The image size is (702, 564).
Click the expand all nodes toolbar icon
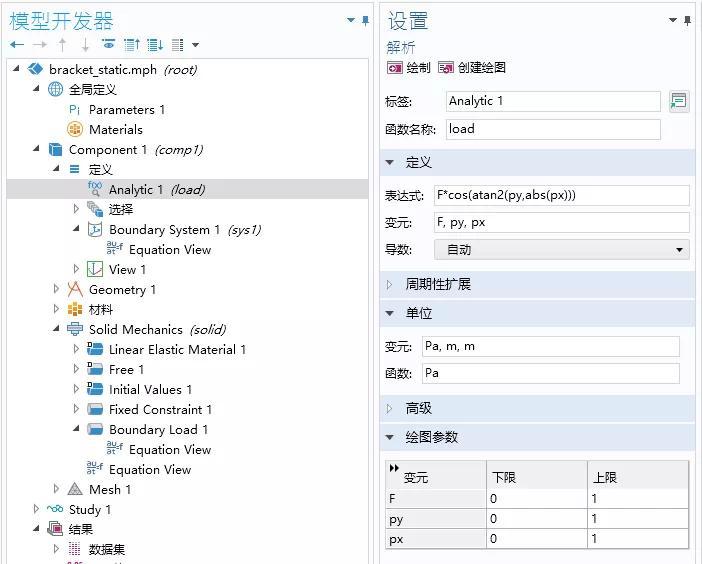tap(155, 44)
